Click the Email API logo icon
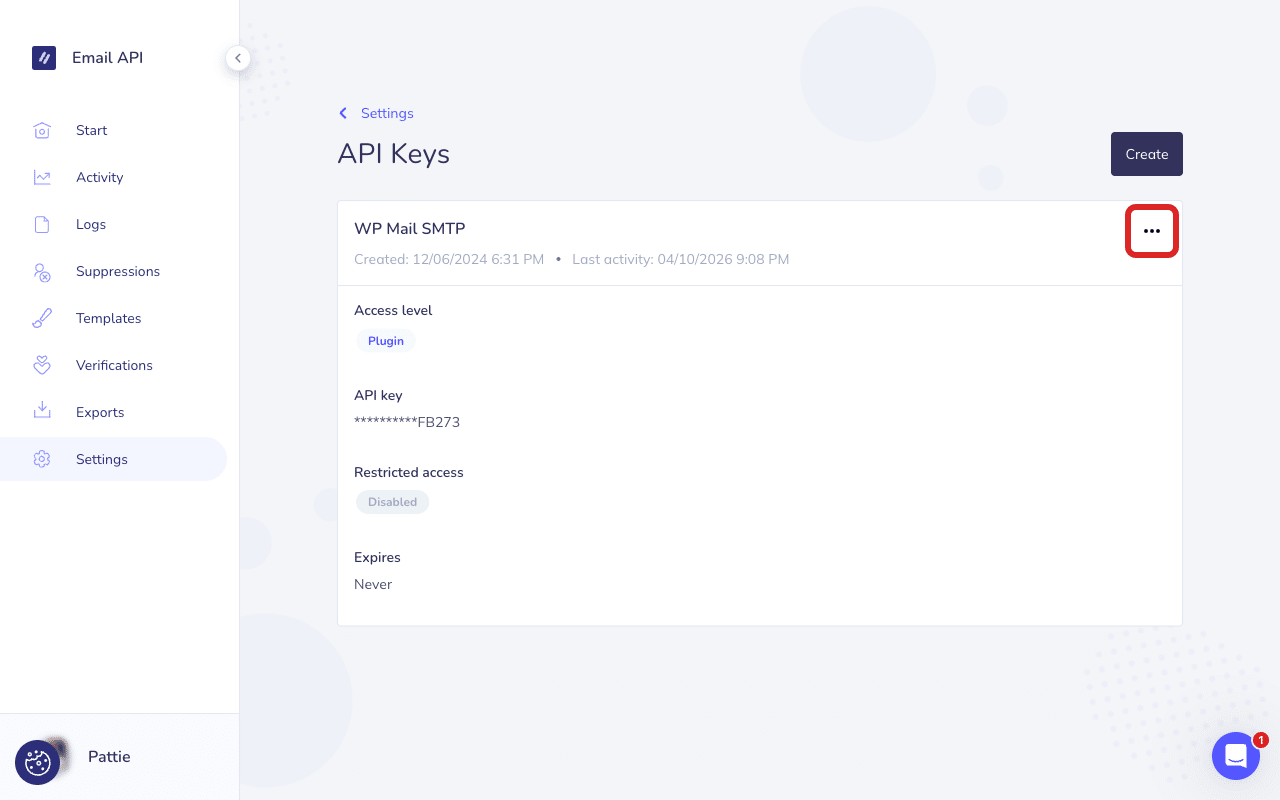1280x800 pixels. [x=43, y=58]
